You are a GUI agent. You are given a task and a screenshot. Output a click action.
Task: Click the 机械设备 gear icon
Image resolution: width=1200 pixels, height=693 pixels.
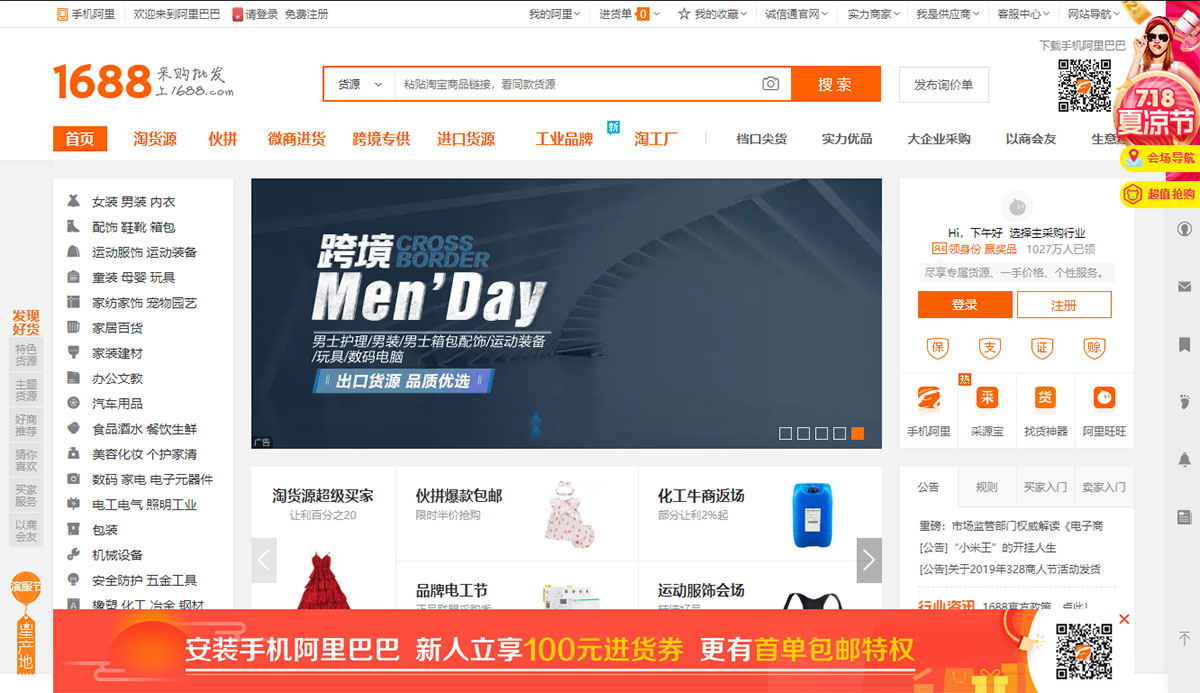tap(75, 554)
